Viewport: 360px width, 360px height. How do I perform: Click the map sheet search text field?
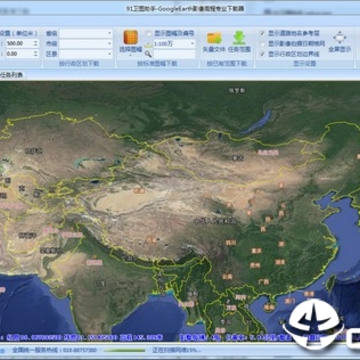pyautogui.click(x=174, y=54)
